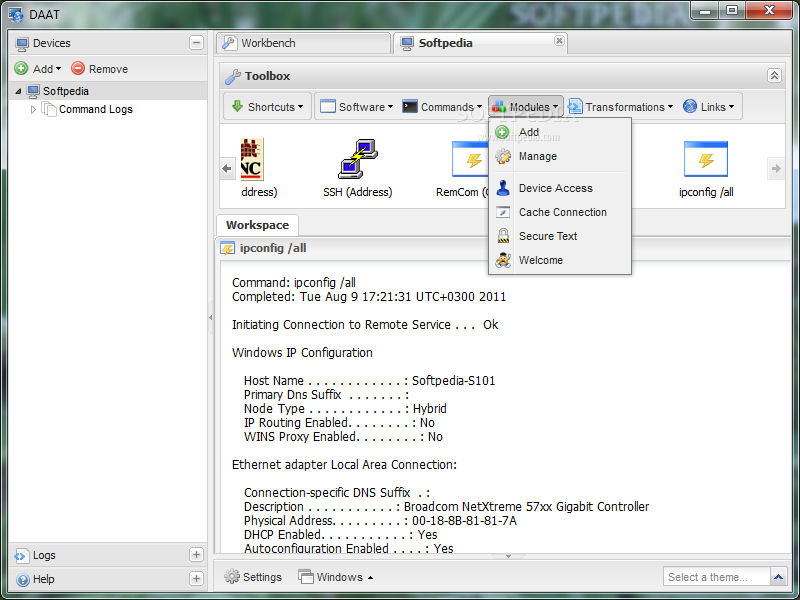Viewport: 800px width, 600px height.
Task: Open the Add device dropdown
Action: (38, 68)
